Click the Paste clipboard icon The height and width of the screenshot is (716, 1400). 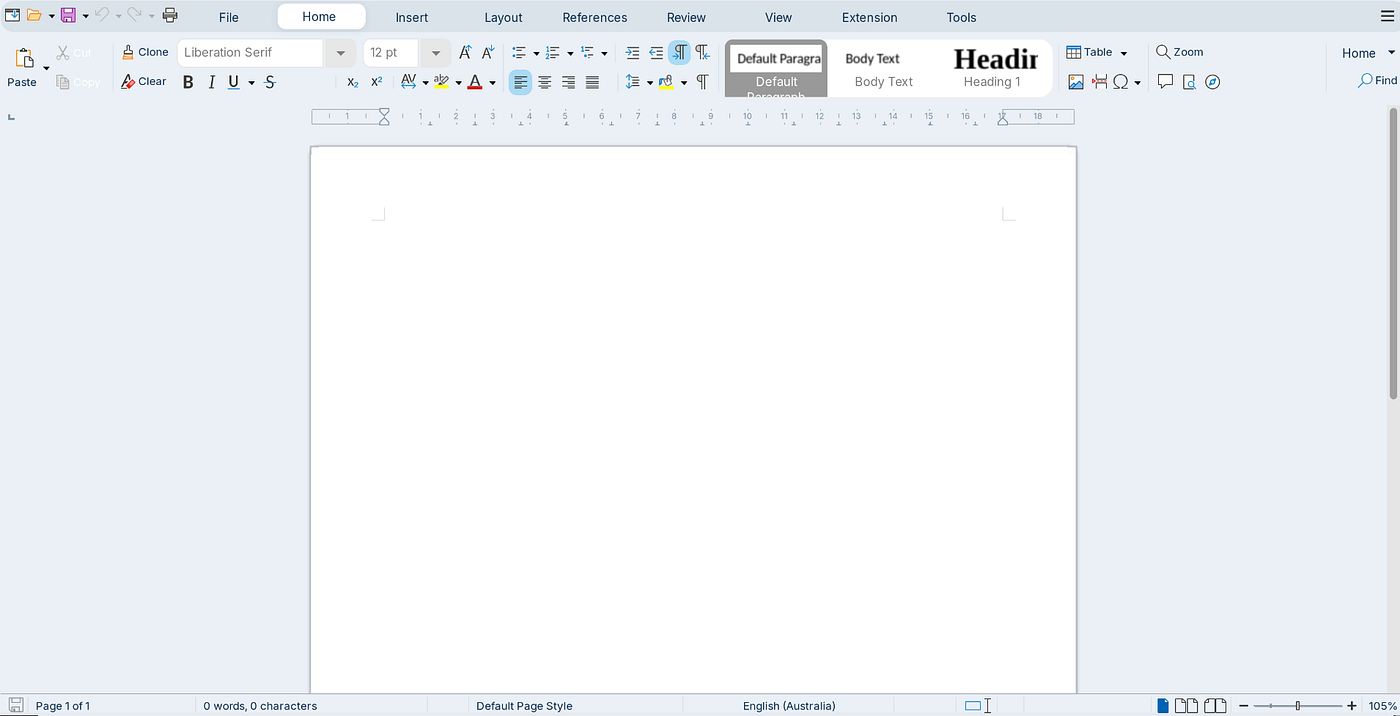(x=24, y=58)
